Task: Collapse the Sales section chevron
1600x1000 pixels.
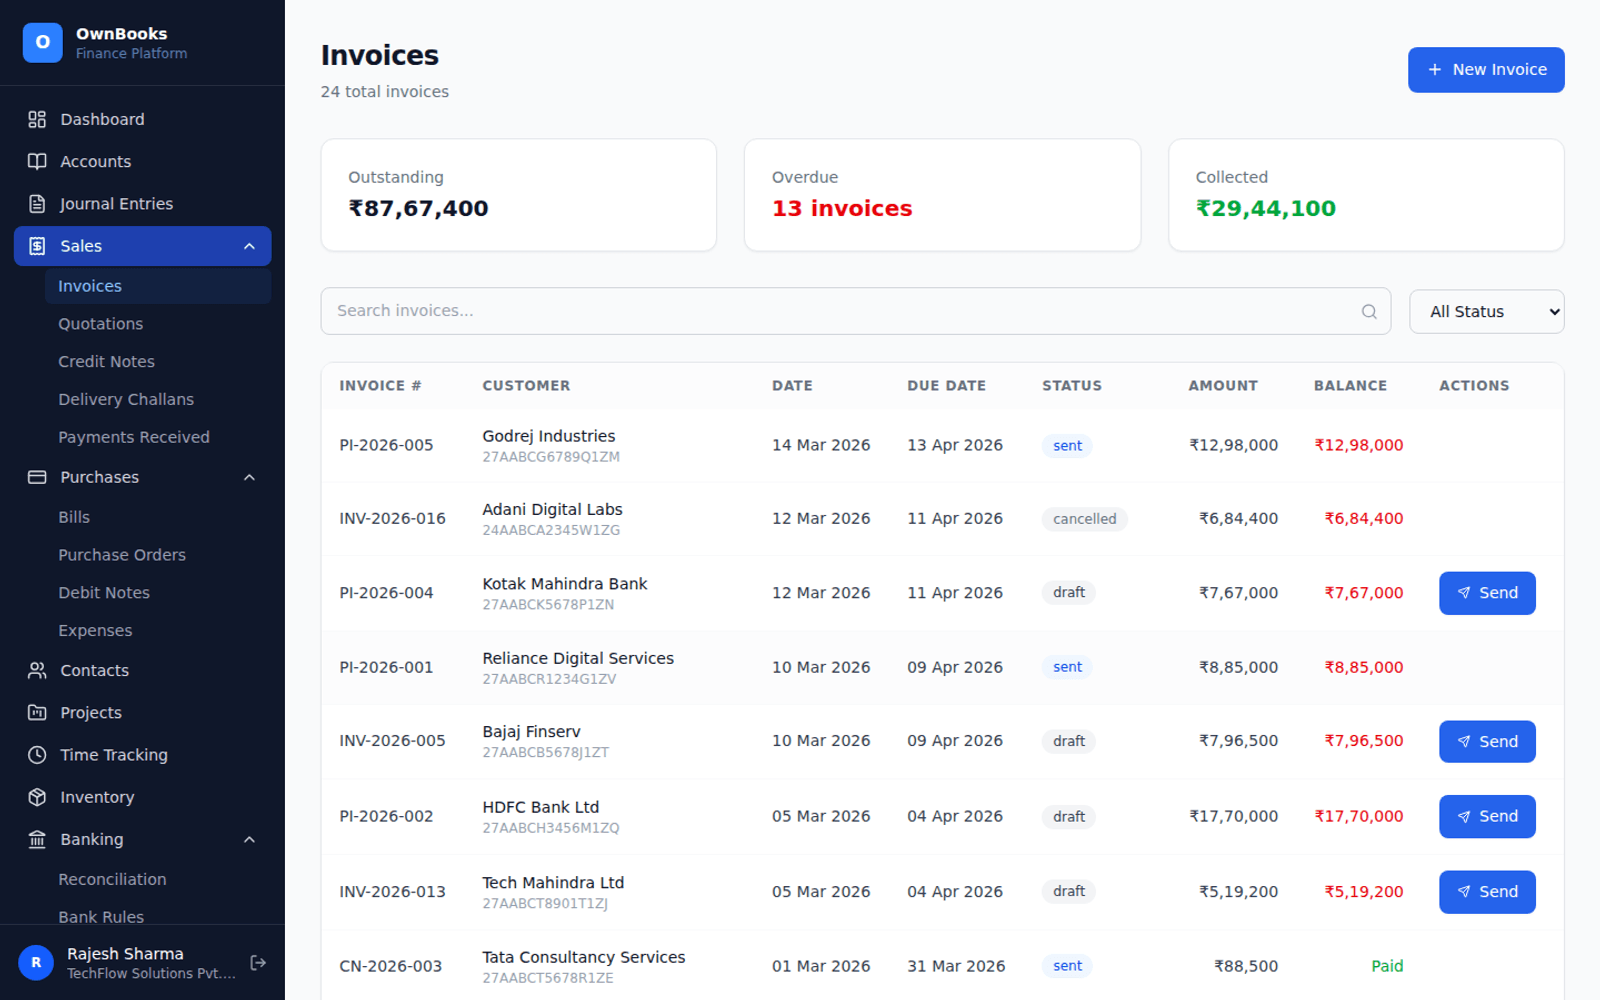Action: (250, 246)
